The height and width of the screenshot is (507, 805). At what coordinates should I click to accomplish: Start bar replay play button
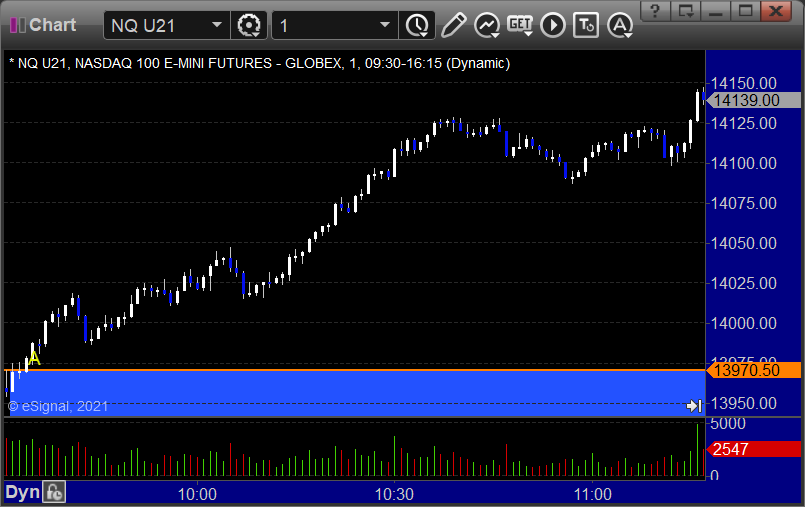pyautogui.click(x=553, y=25)
